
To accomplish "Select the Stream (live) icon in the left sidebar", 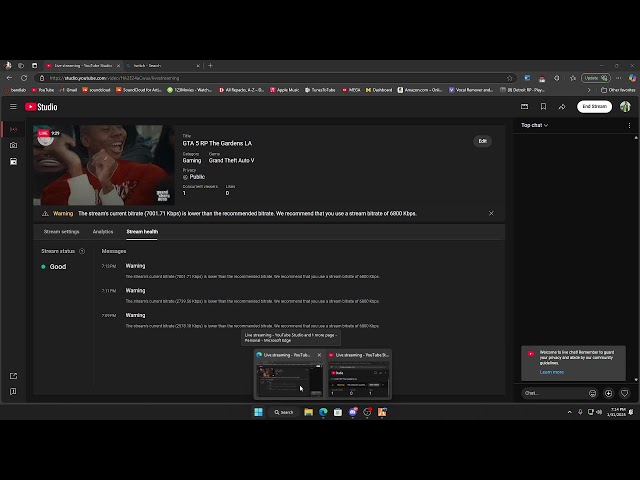I will 13,129.
